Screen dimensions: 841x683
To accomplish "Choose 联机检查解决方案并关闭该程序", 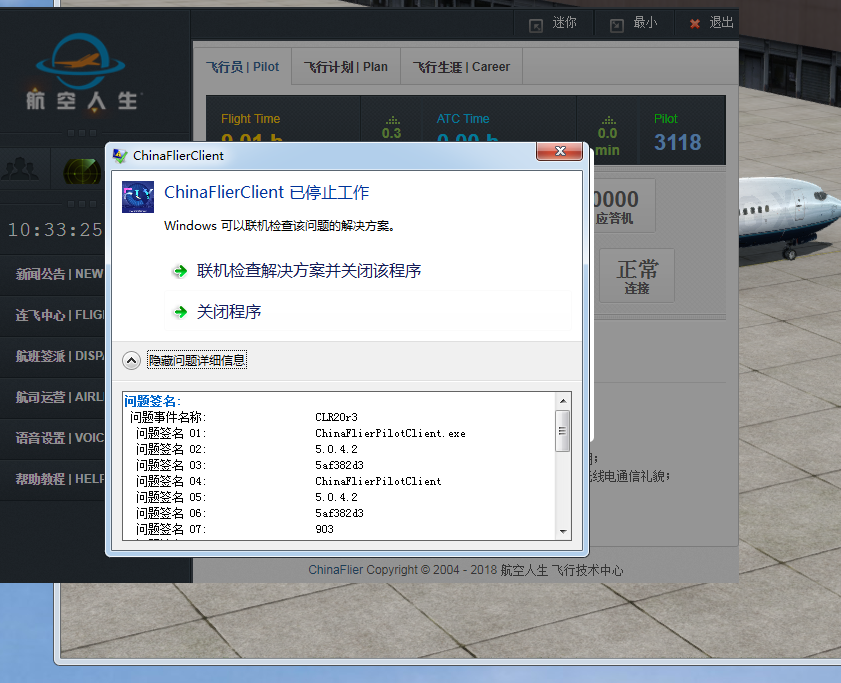I will (x=309, y=271).
